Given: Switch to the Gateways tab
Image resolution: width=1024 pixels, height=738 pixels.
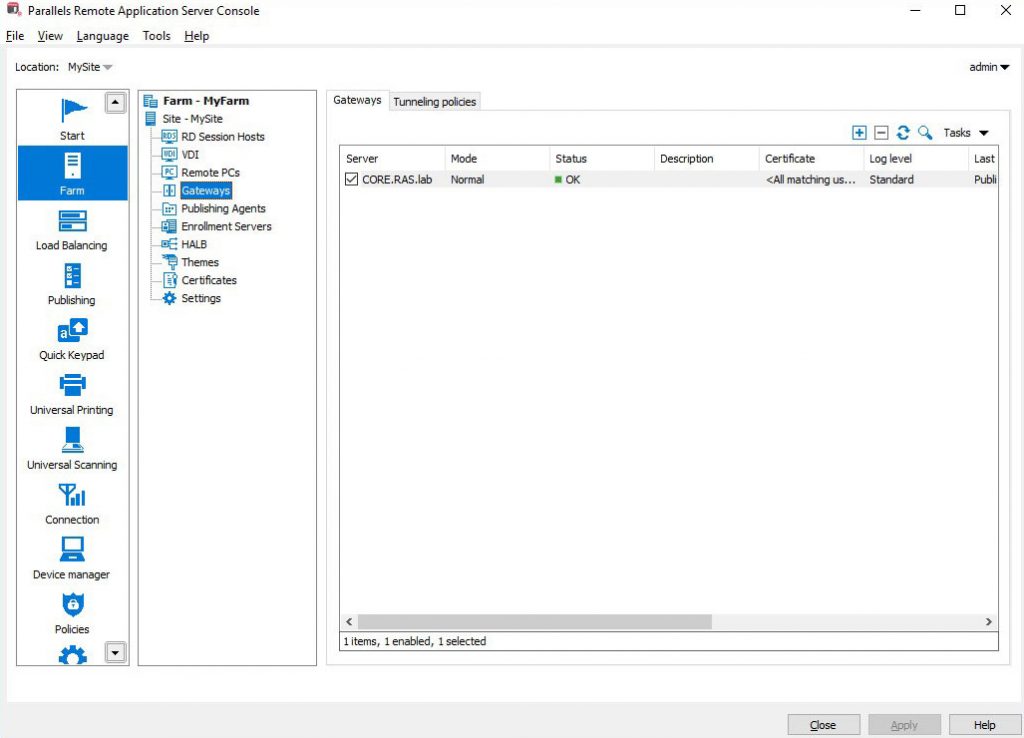Looking at the screenshot, I should pos(357,100).
